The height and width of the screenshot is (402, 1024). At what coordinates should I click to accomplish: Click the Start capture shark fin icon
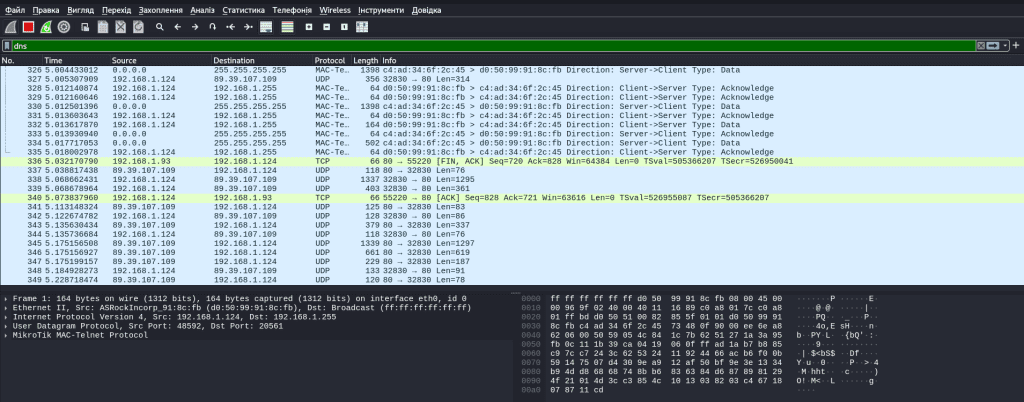click(x=10, y=27)
